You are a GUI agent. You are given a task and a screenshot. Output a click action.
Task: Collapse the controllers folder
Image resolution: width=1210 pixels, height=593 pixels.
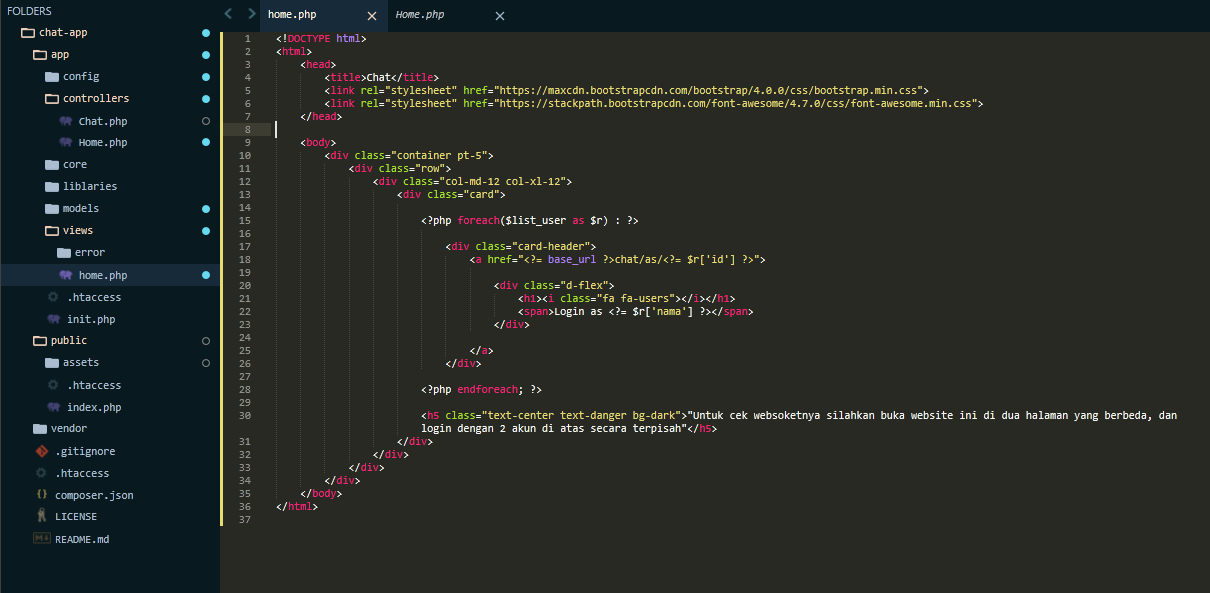click(x=95, y=98)
